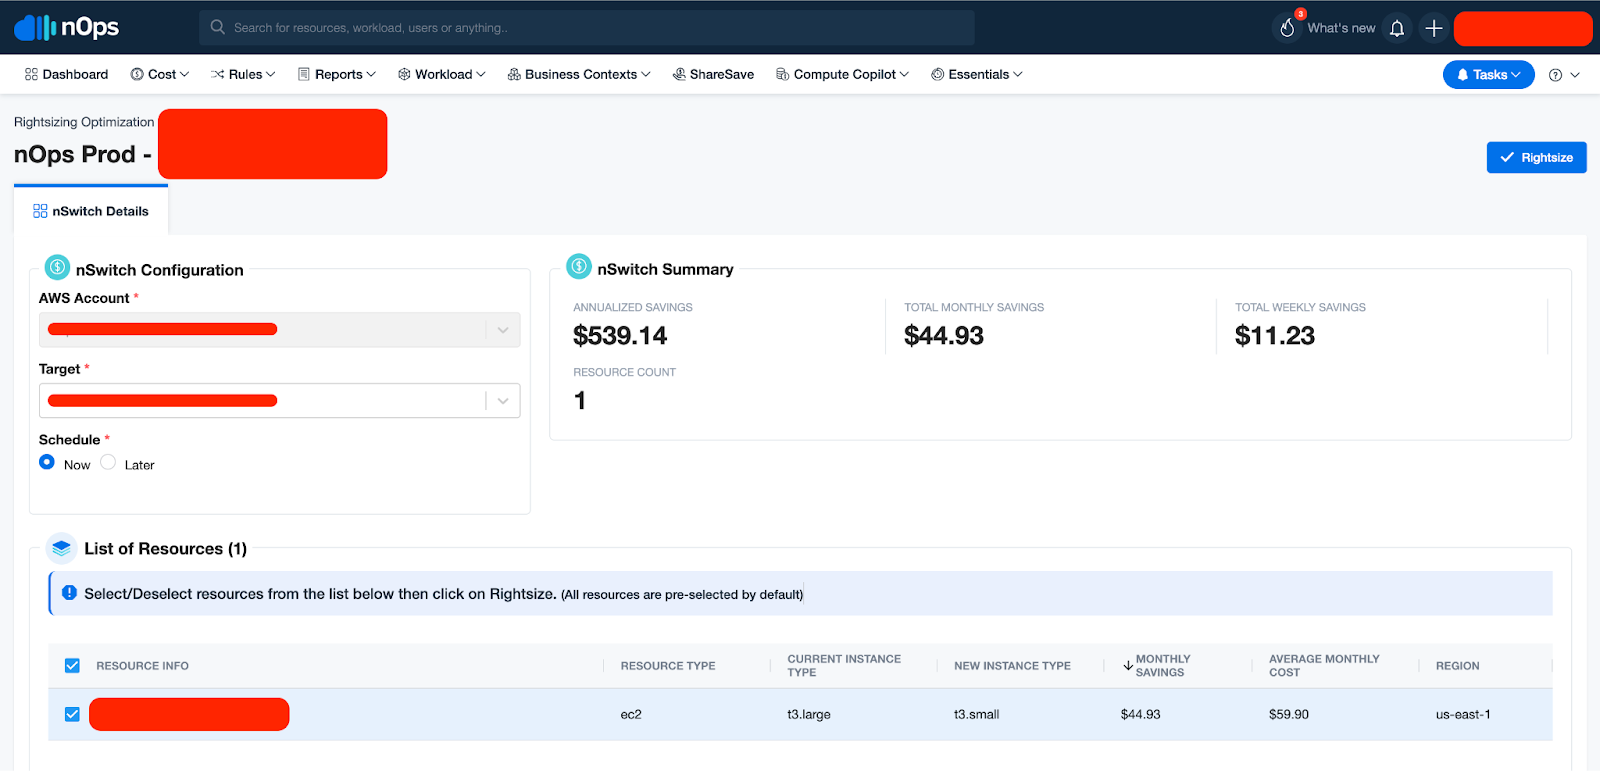Open the What's new flame icon
Viewport: 1600px width, 771px height.
tap(1288, 28)
